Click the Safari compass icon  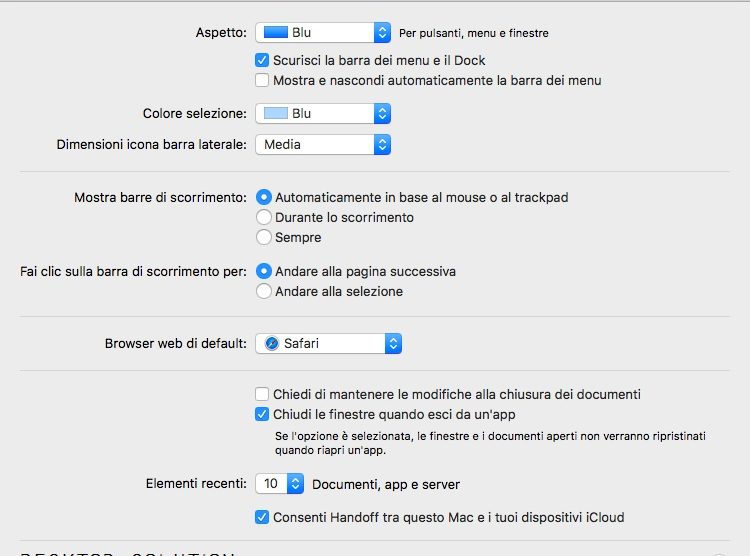pos(271,344)
